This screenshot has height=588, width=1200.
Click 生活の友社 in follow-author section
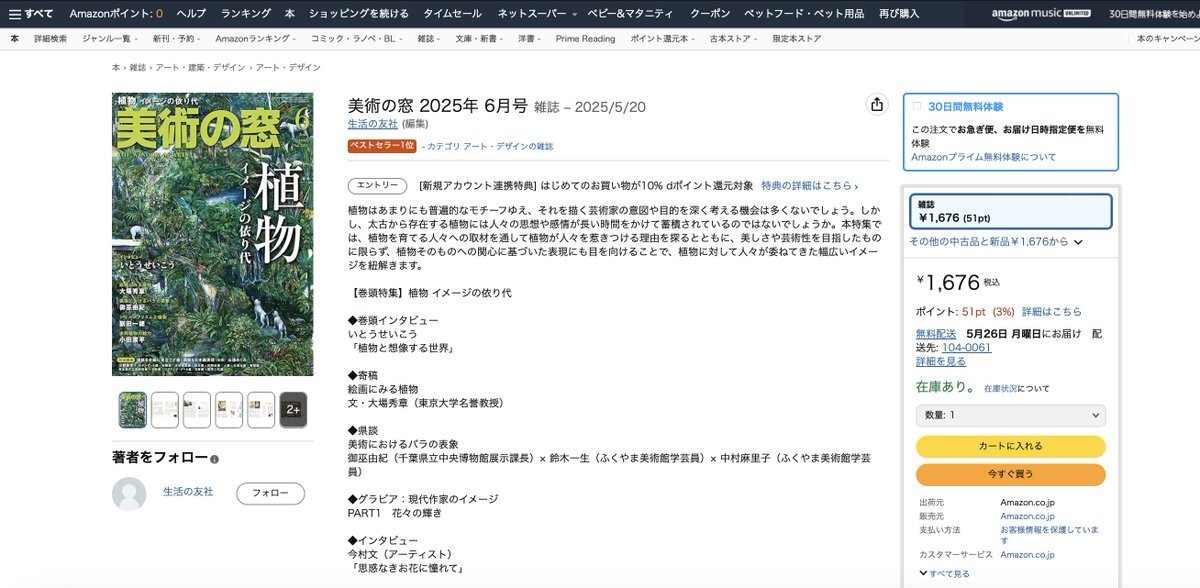pyautogui.click(x=188, y=492)
